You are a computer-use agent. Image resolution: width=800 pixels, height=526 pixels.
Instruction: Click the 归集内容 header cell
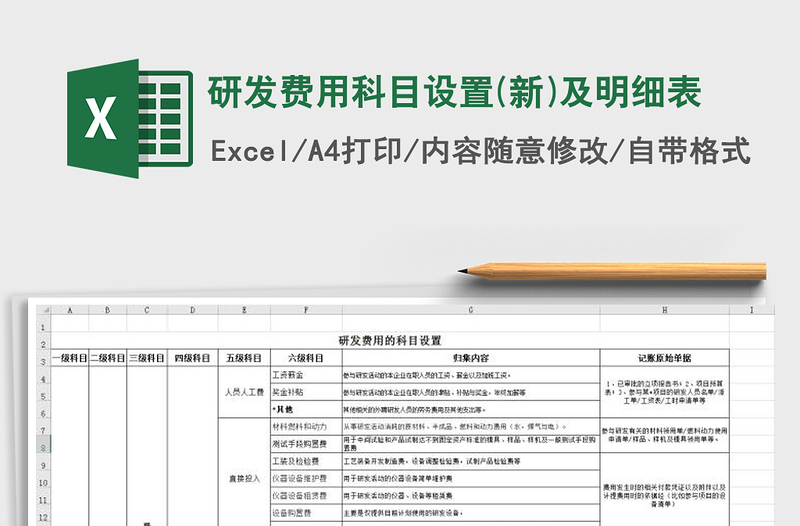pyautogui.click(x=471, y=358)
